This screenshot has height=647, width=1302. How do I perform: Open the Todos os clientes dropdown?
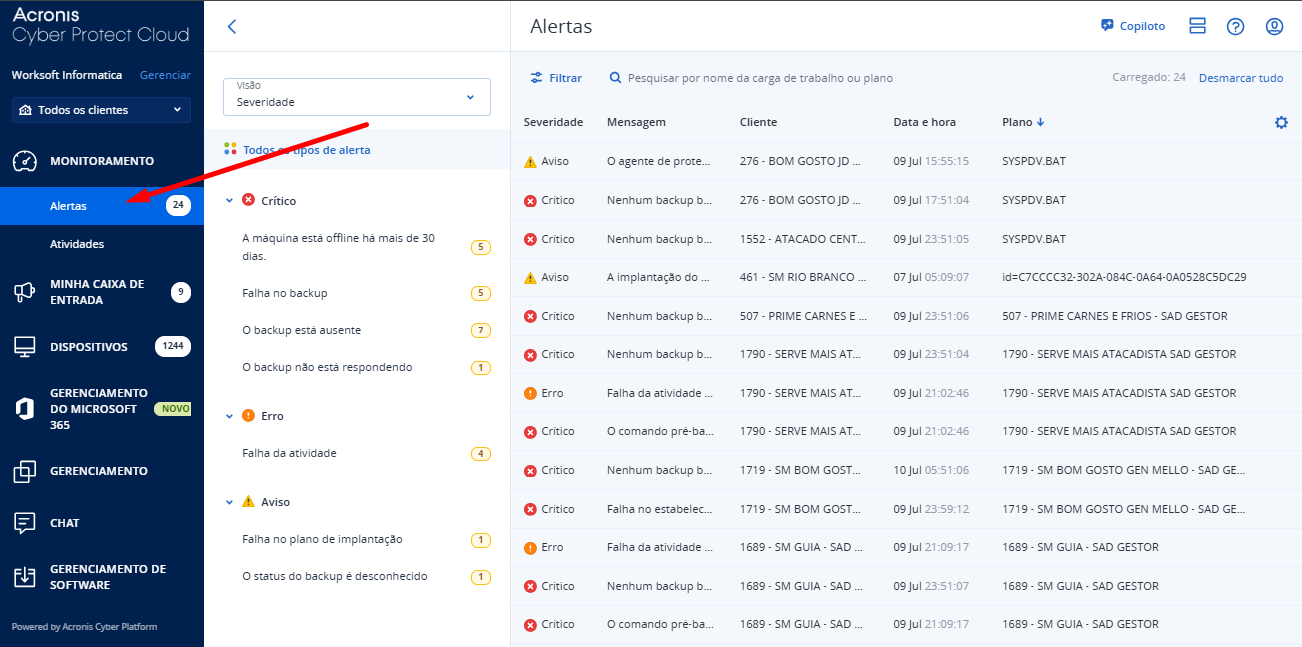101,110
